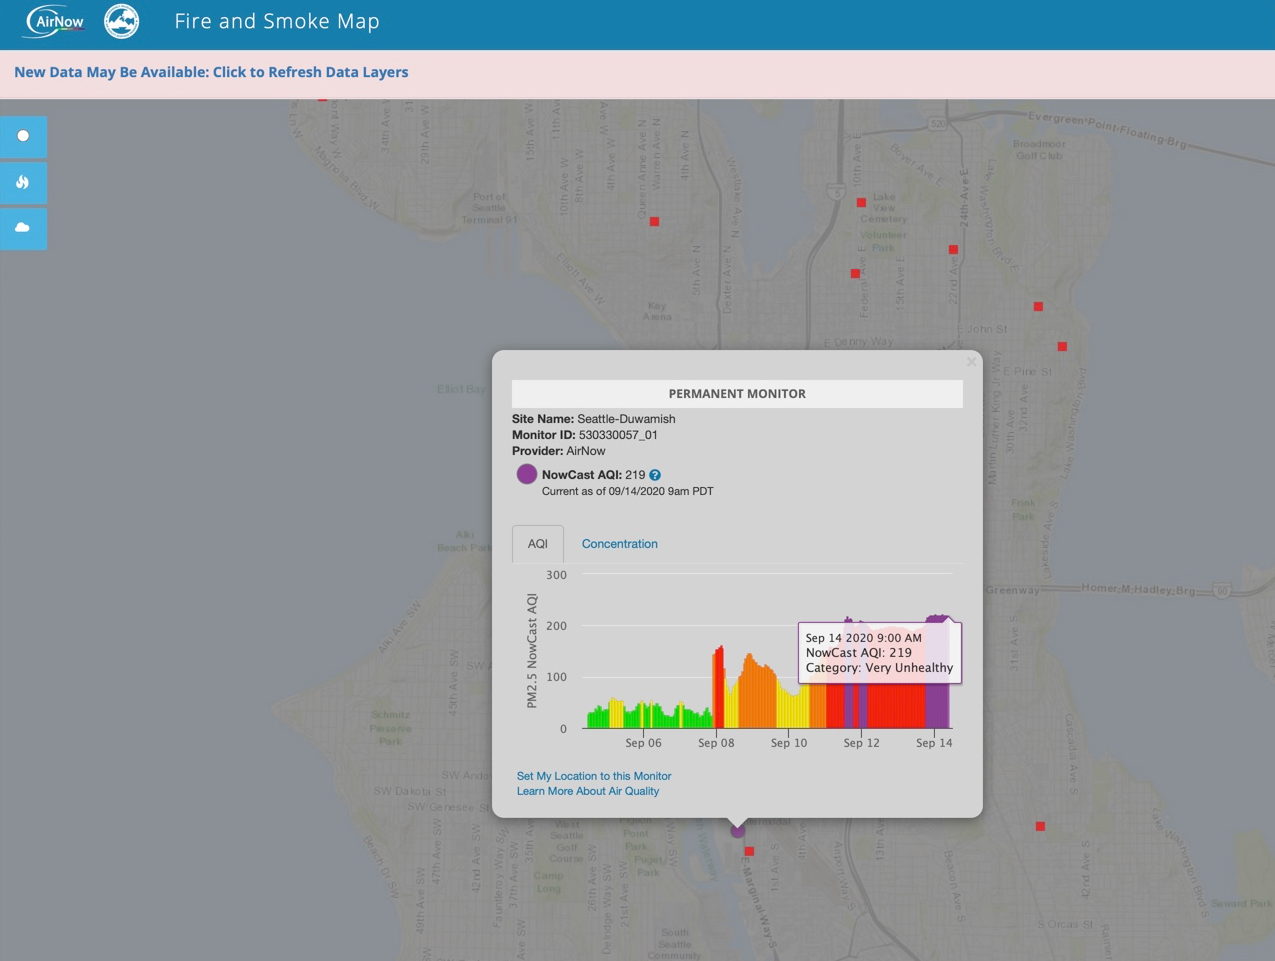Click the NowCast AQI help question icon
This screenshot has height=961, width=1275.
coord(655,475)
